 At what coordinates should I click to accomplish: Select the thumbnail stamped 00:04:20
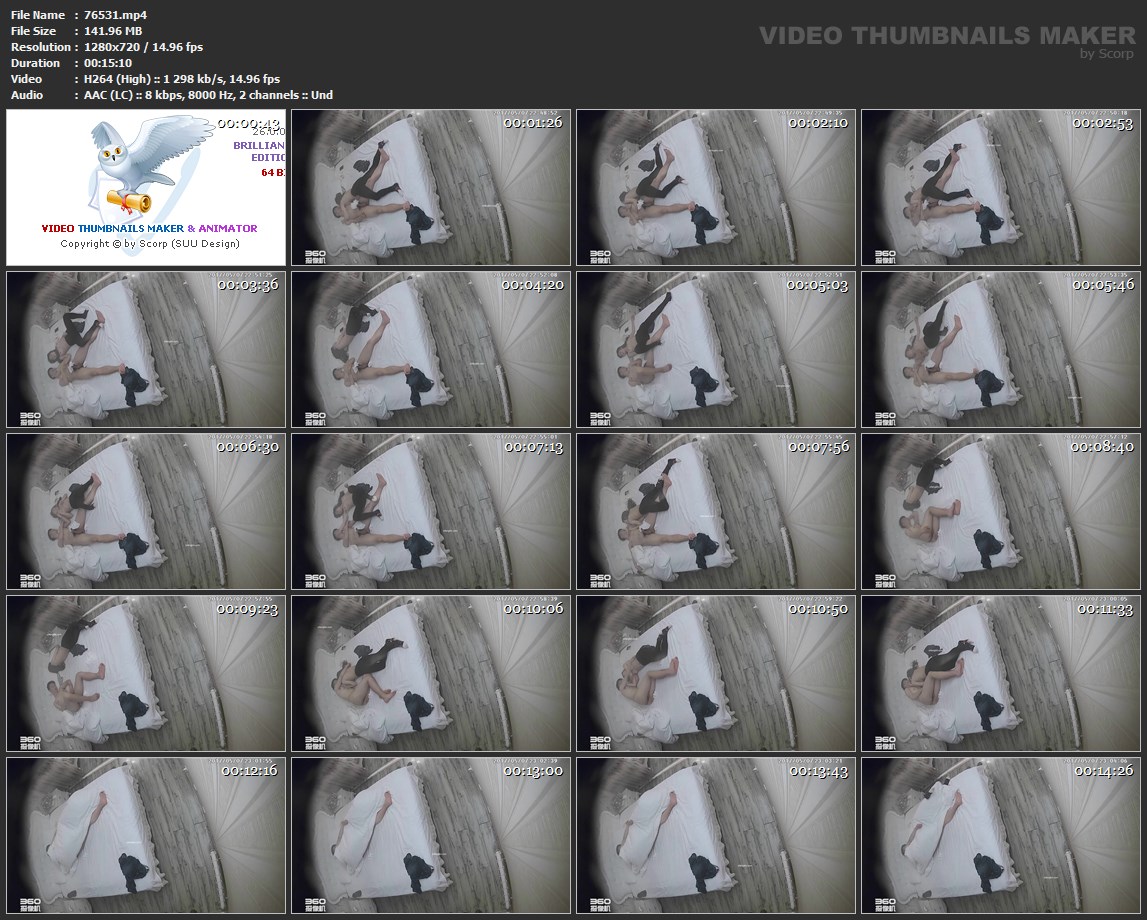[x=431, y=349]
